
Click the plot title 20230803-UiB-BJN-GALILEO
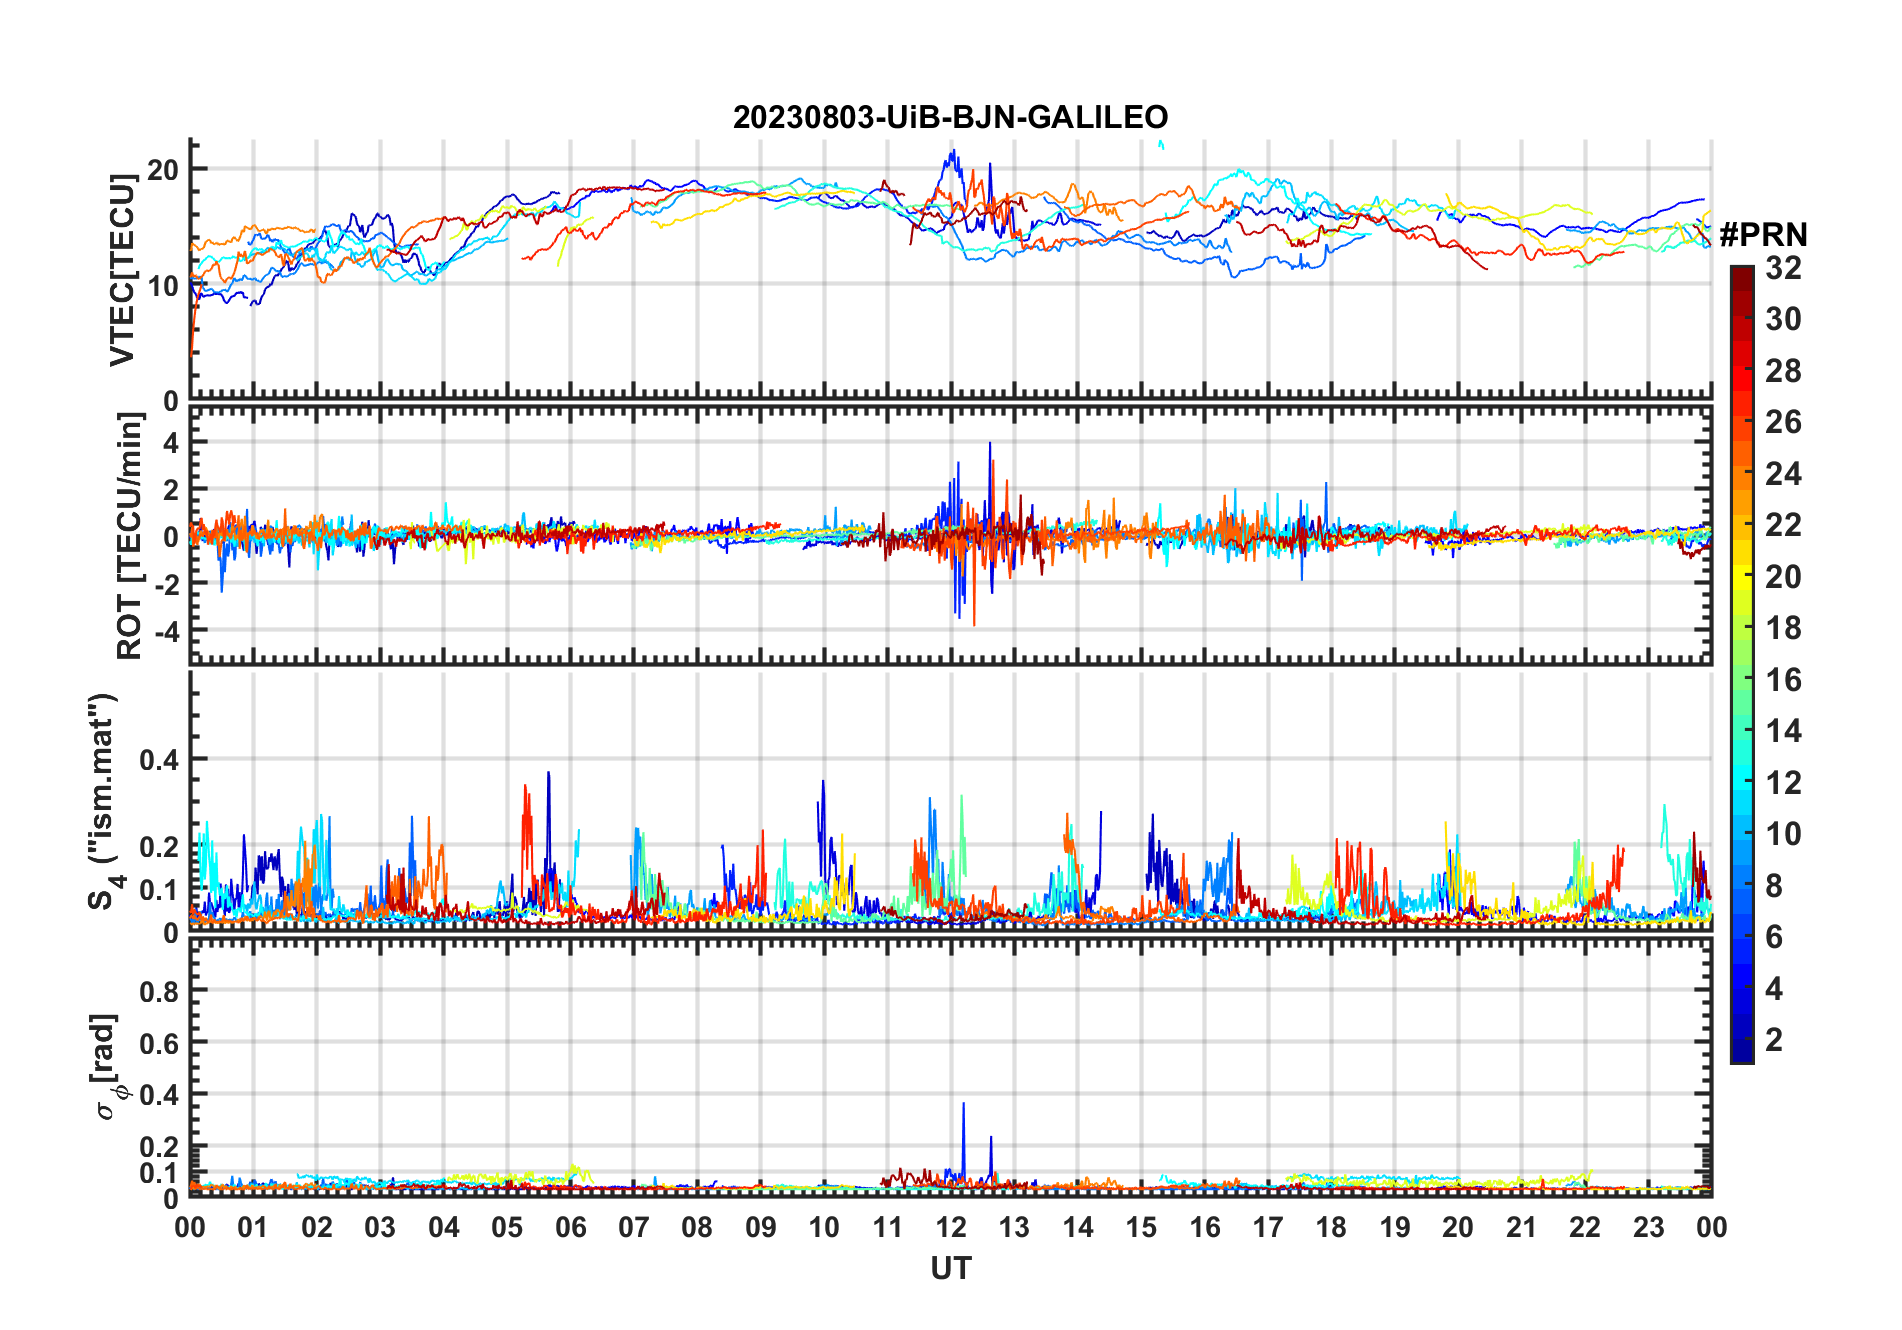(950, 118)
